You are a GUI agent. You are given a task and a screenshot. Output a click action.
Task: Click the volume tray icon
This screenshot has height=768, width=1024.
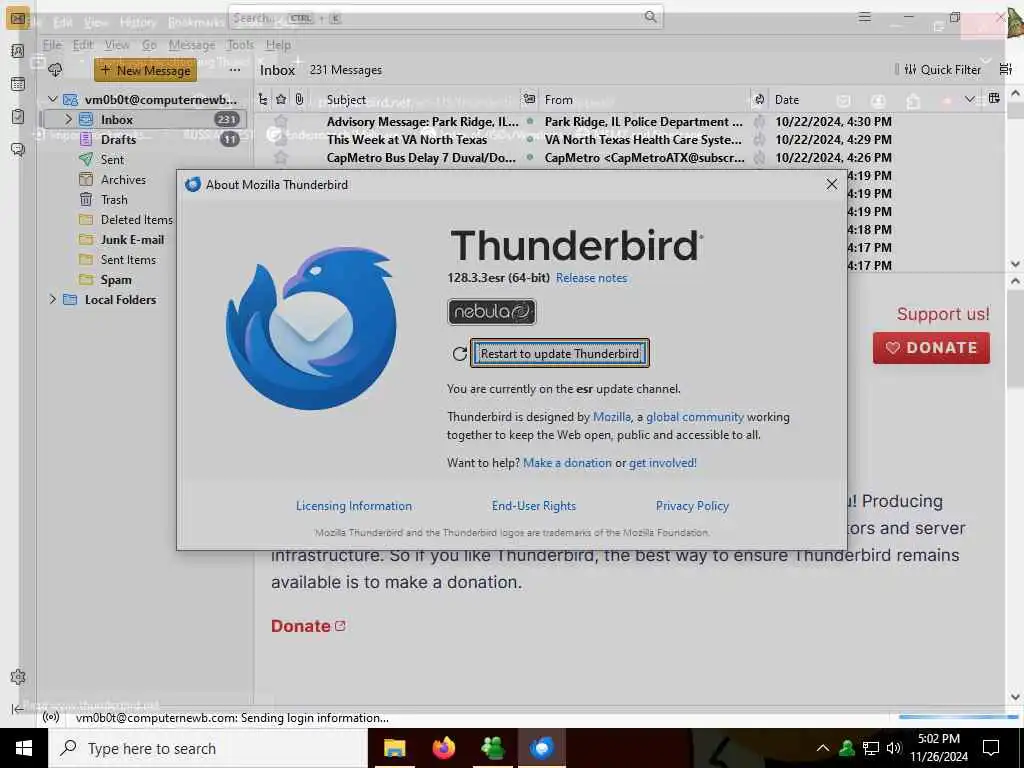coord(894,748)
